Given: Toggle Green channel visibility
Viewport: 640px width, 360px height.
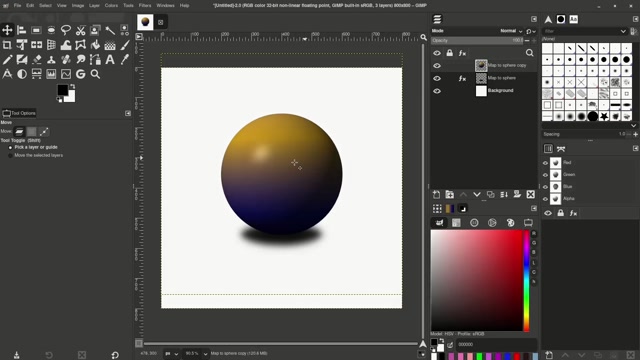Looking at the screenshot, I should (x=545, y=175).
